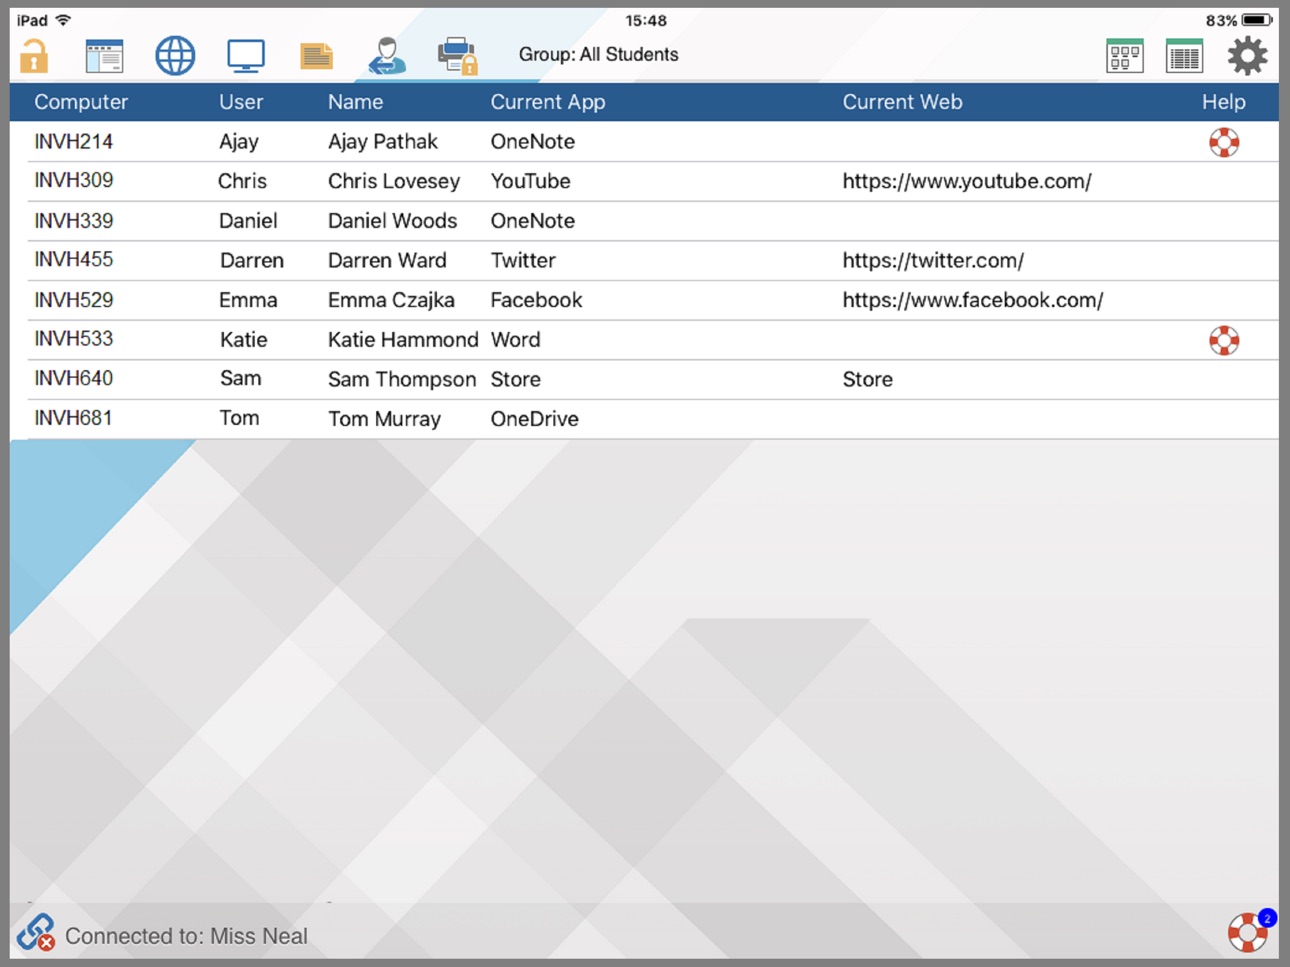The height and width of the screenshot is (967, 1290).
Task: Open the settings gear icon
Action: pos(1247,56)
